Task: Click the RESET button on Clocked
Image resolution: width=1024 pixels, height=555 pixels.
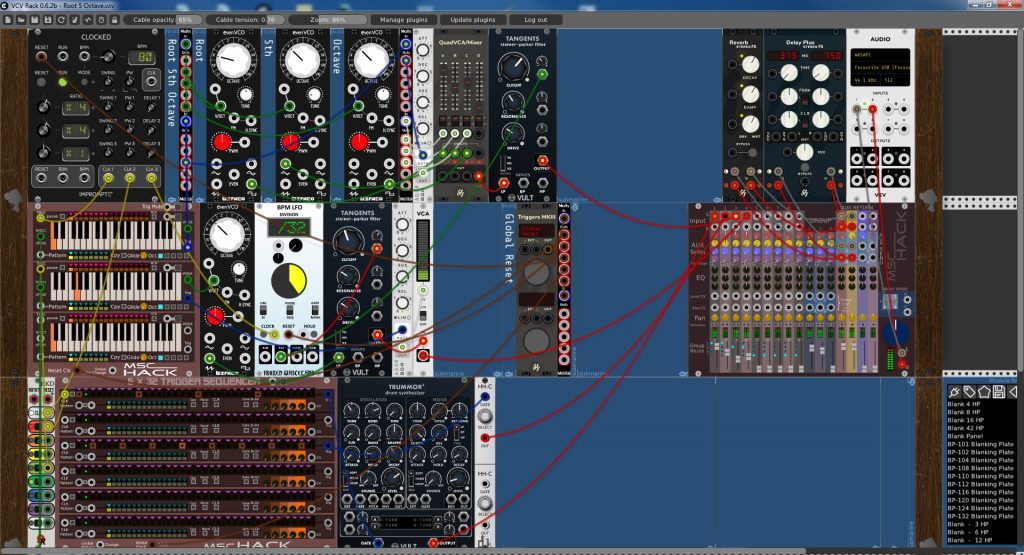Action: [x=41, y=82]
